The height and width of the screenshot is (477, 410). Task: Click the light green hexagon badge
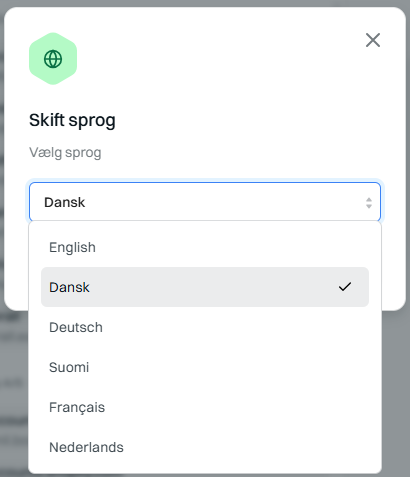53,59
